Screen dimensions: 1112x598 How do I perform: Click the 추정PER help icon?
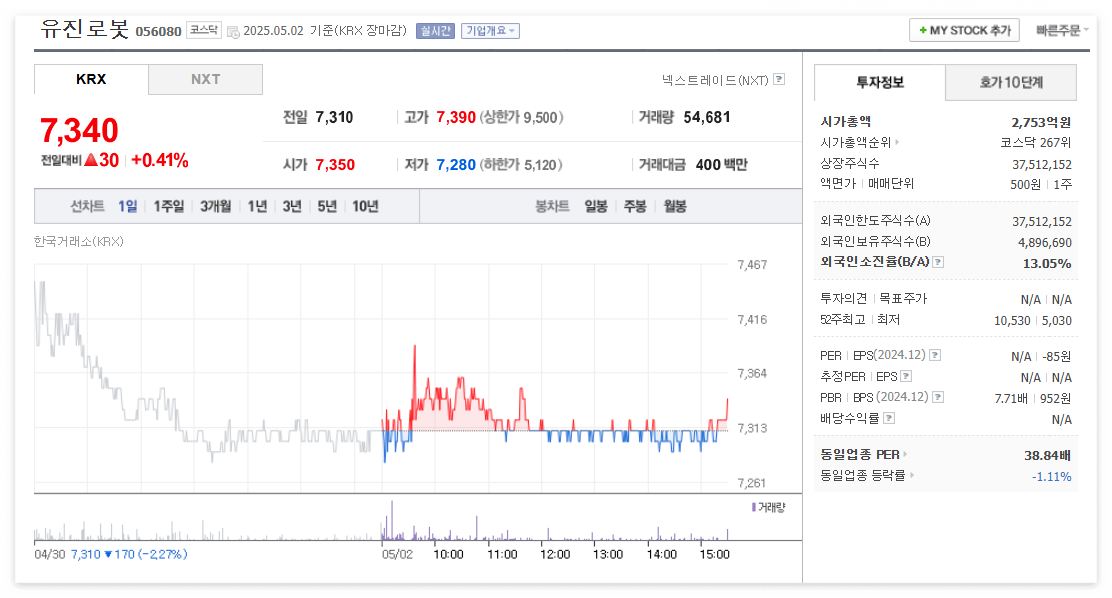pyautogui.click(x=905, y=378)
